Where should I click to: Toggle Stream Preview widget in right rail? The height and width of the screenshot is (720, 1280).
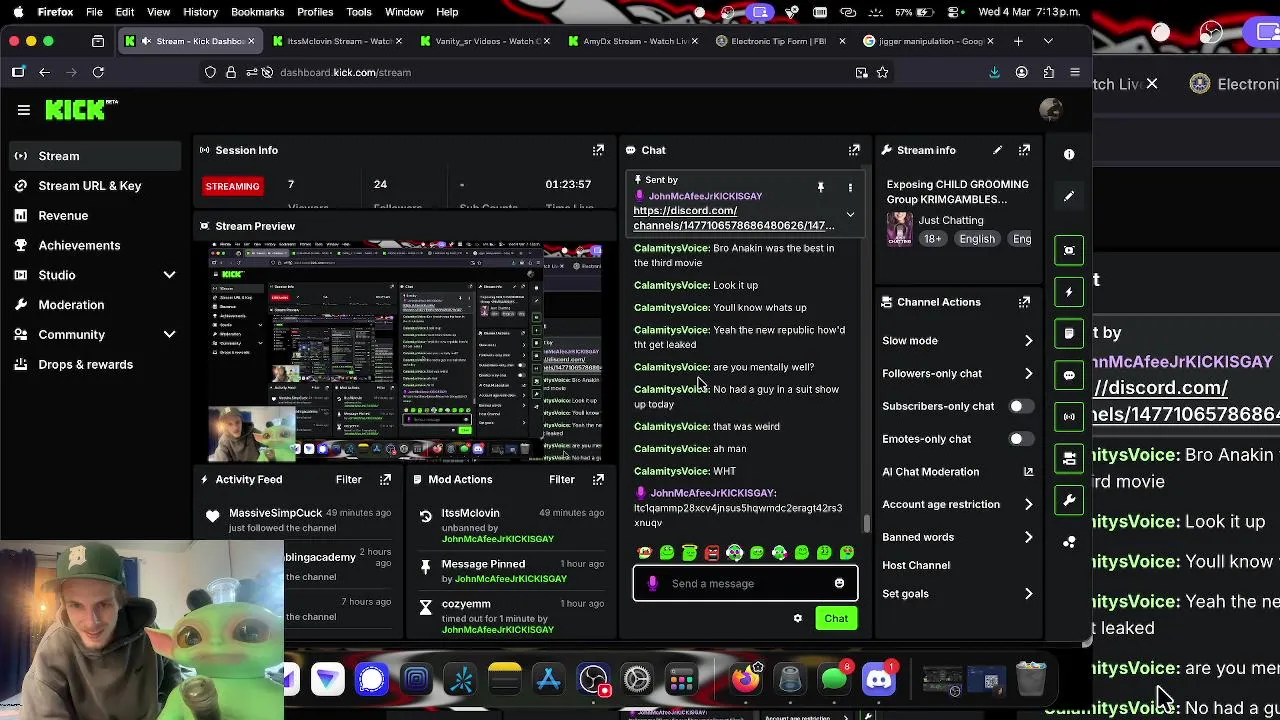pos(1069,250)
